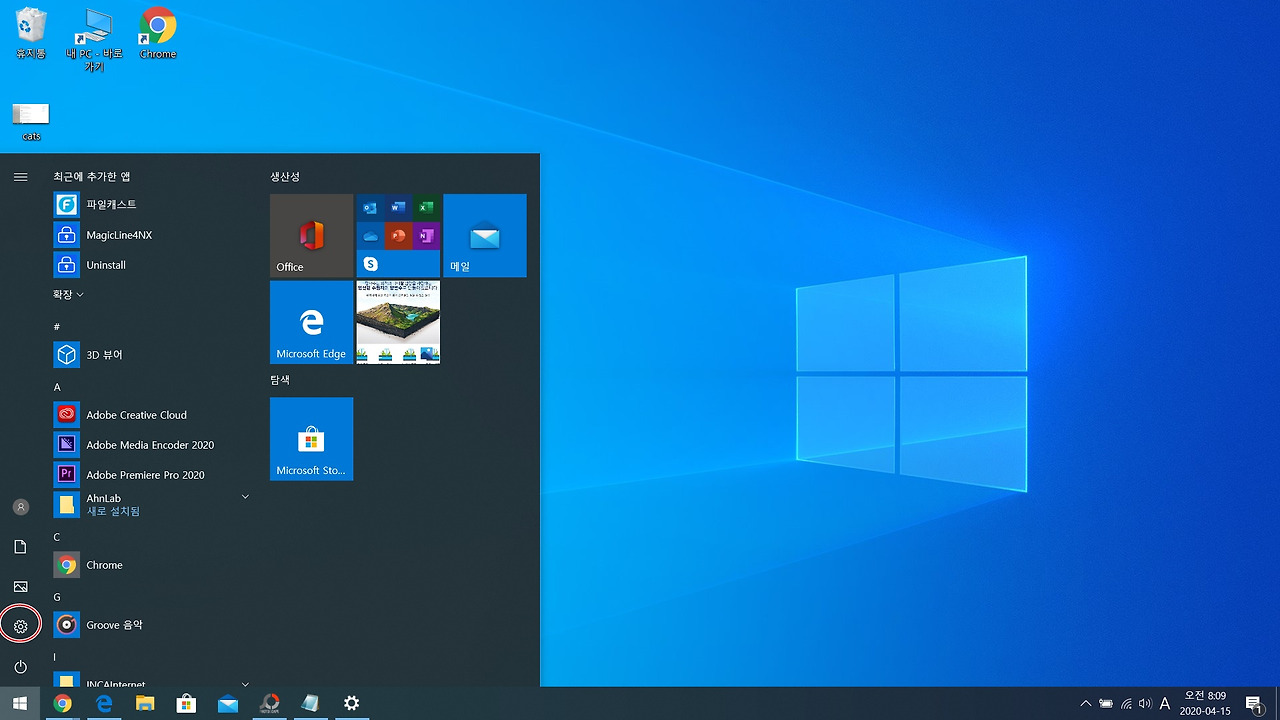1280x720 pixels.
Task: Launch Chrome from the Start app list
Action: click(x=150, y=565)
